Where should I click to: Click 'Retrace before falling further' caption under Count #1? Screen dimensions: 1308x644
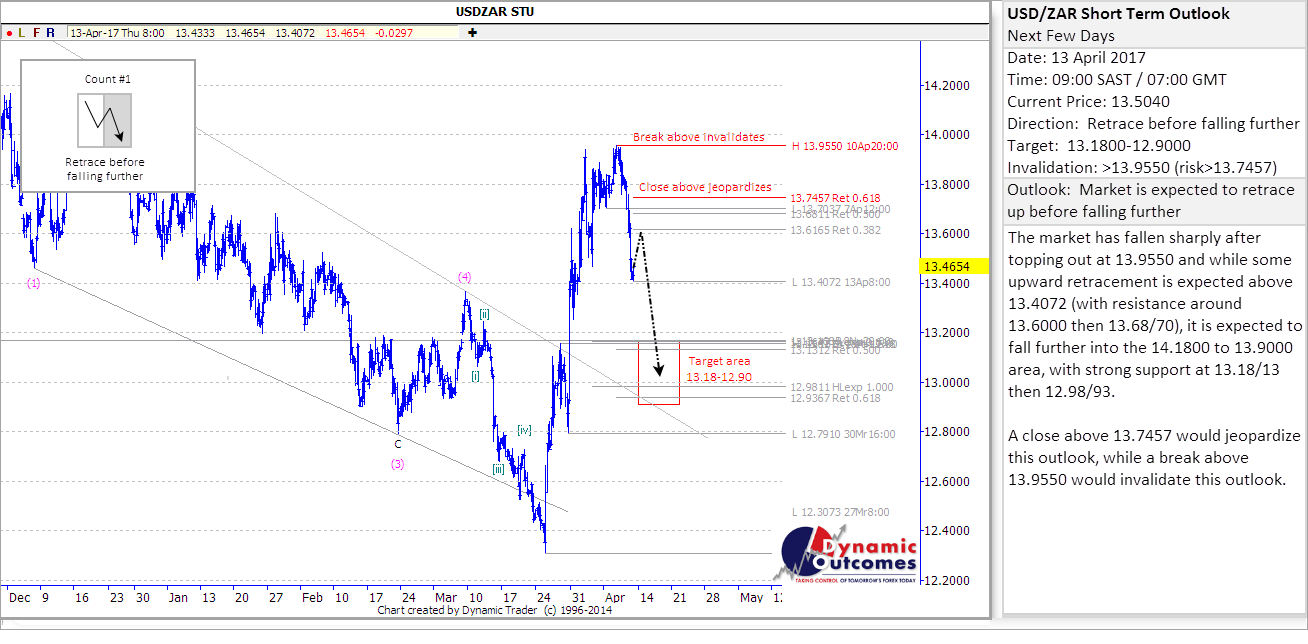[x=105, y=169]
